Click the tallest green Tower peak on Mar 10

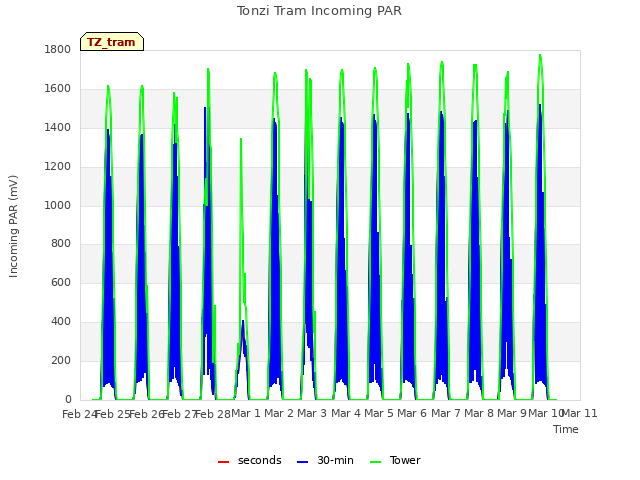point(540,55)
